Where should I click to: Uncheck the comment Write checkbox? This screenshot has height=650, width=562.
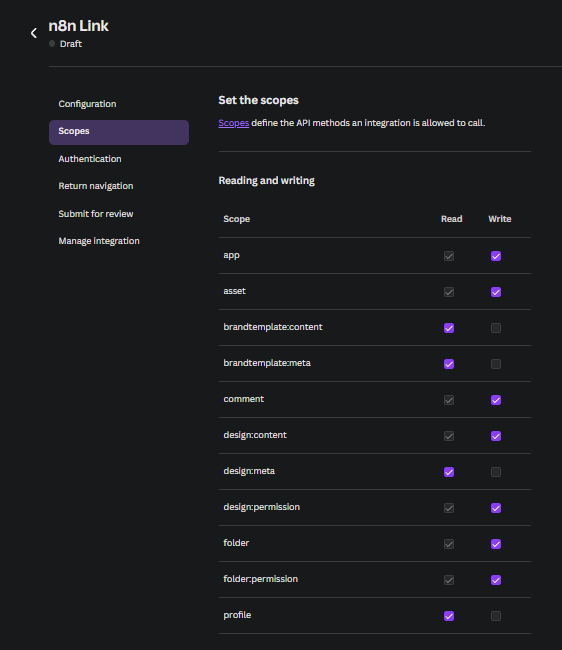[x=496, y=400]
